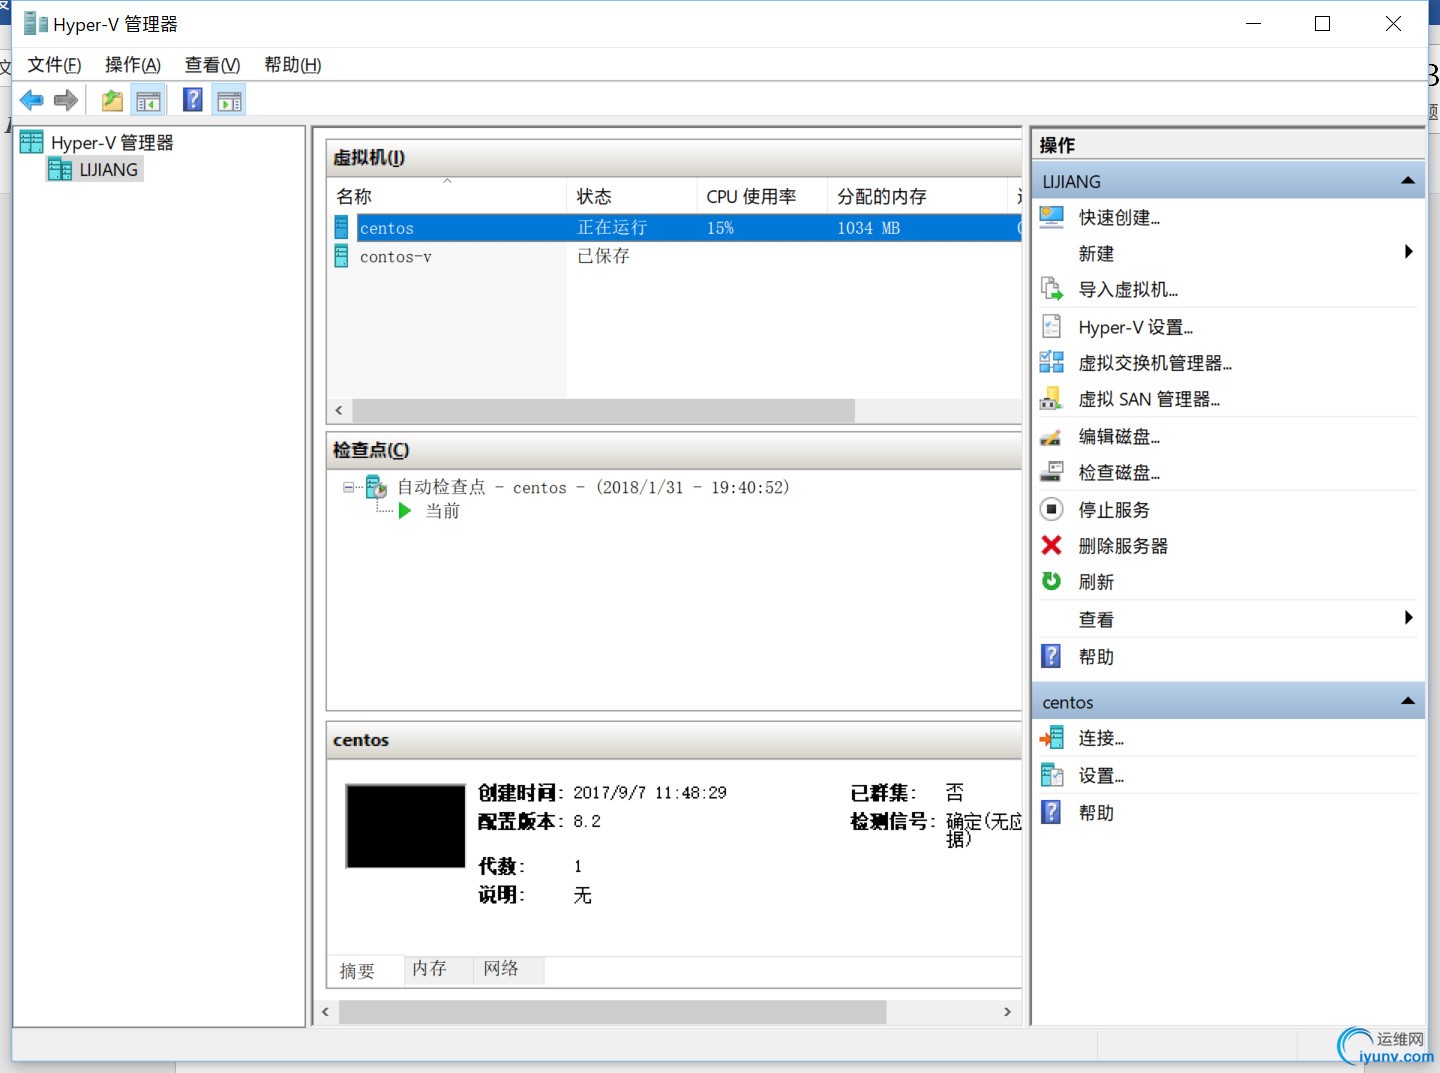The height and width of the screenshot is (1073, 1440).
Task: Click 连接 action for centos
Action: tap(1101, 738)
